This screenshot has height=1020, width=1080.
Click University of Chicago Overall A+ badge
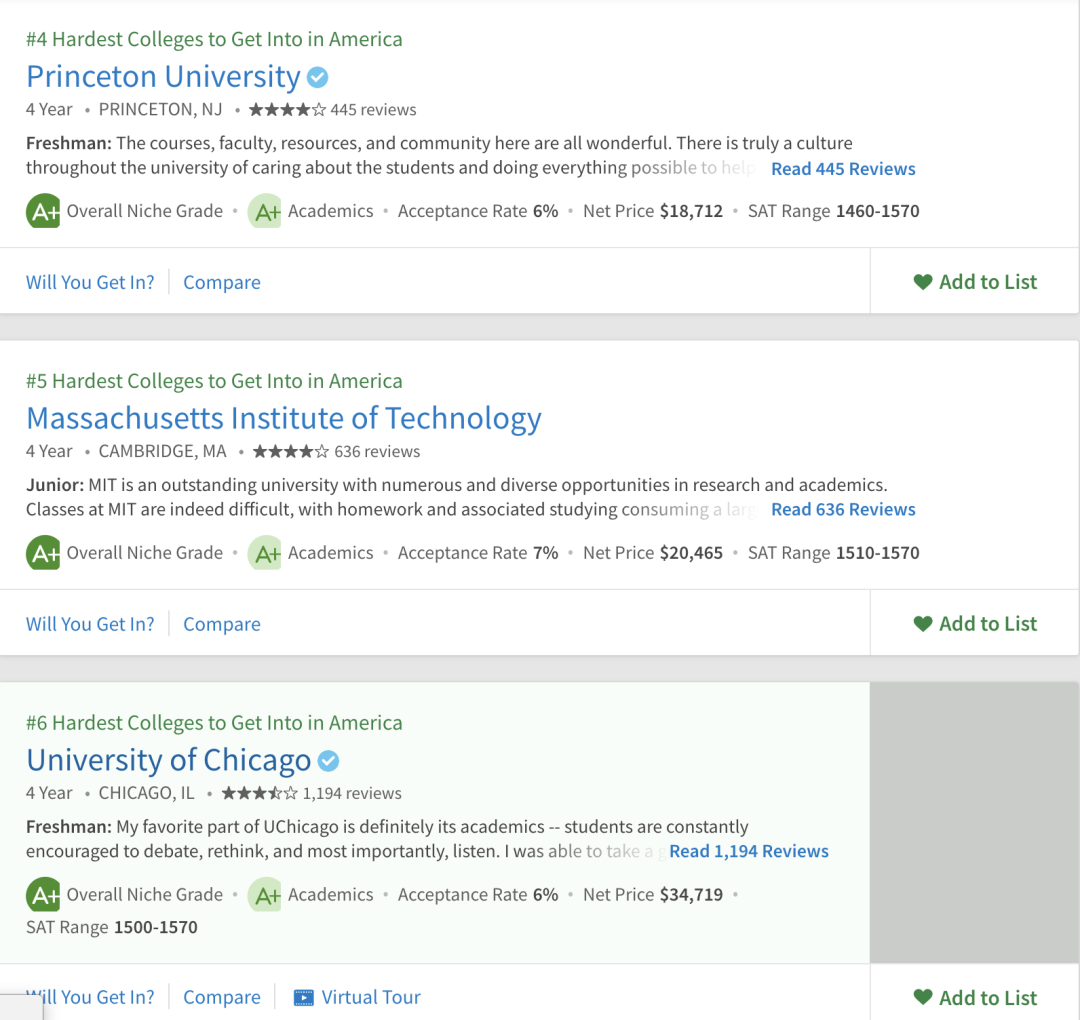[43, 895]
